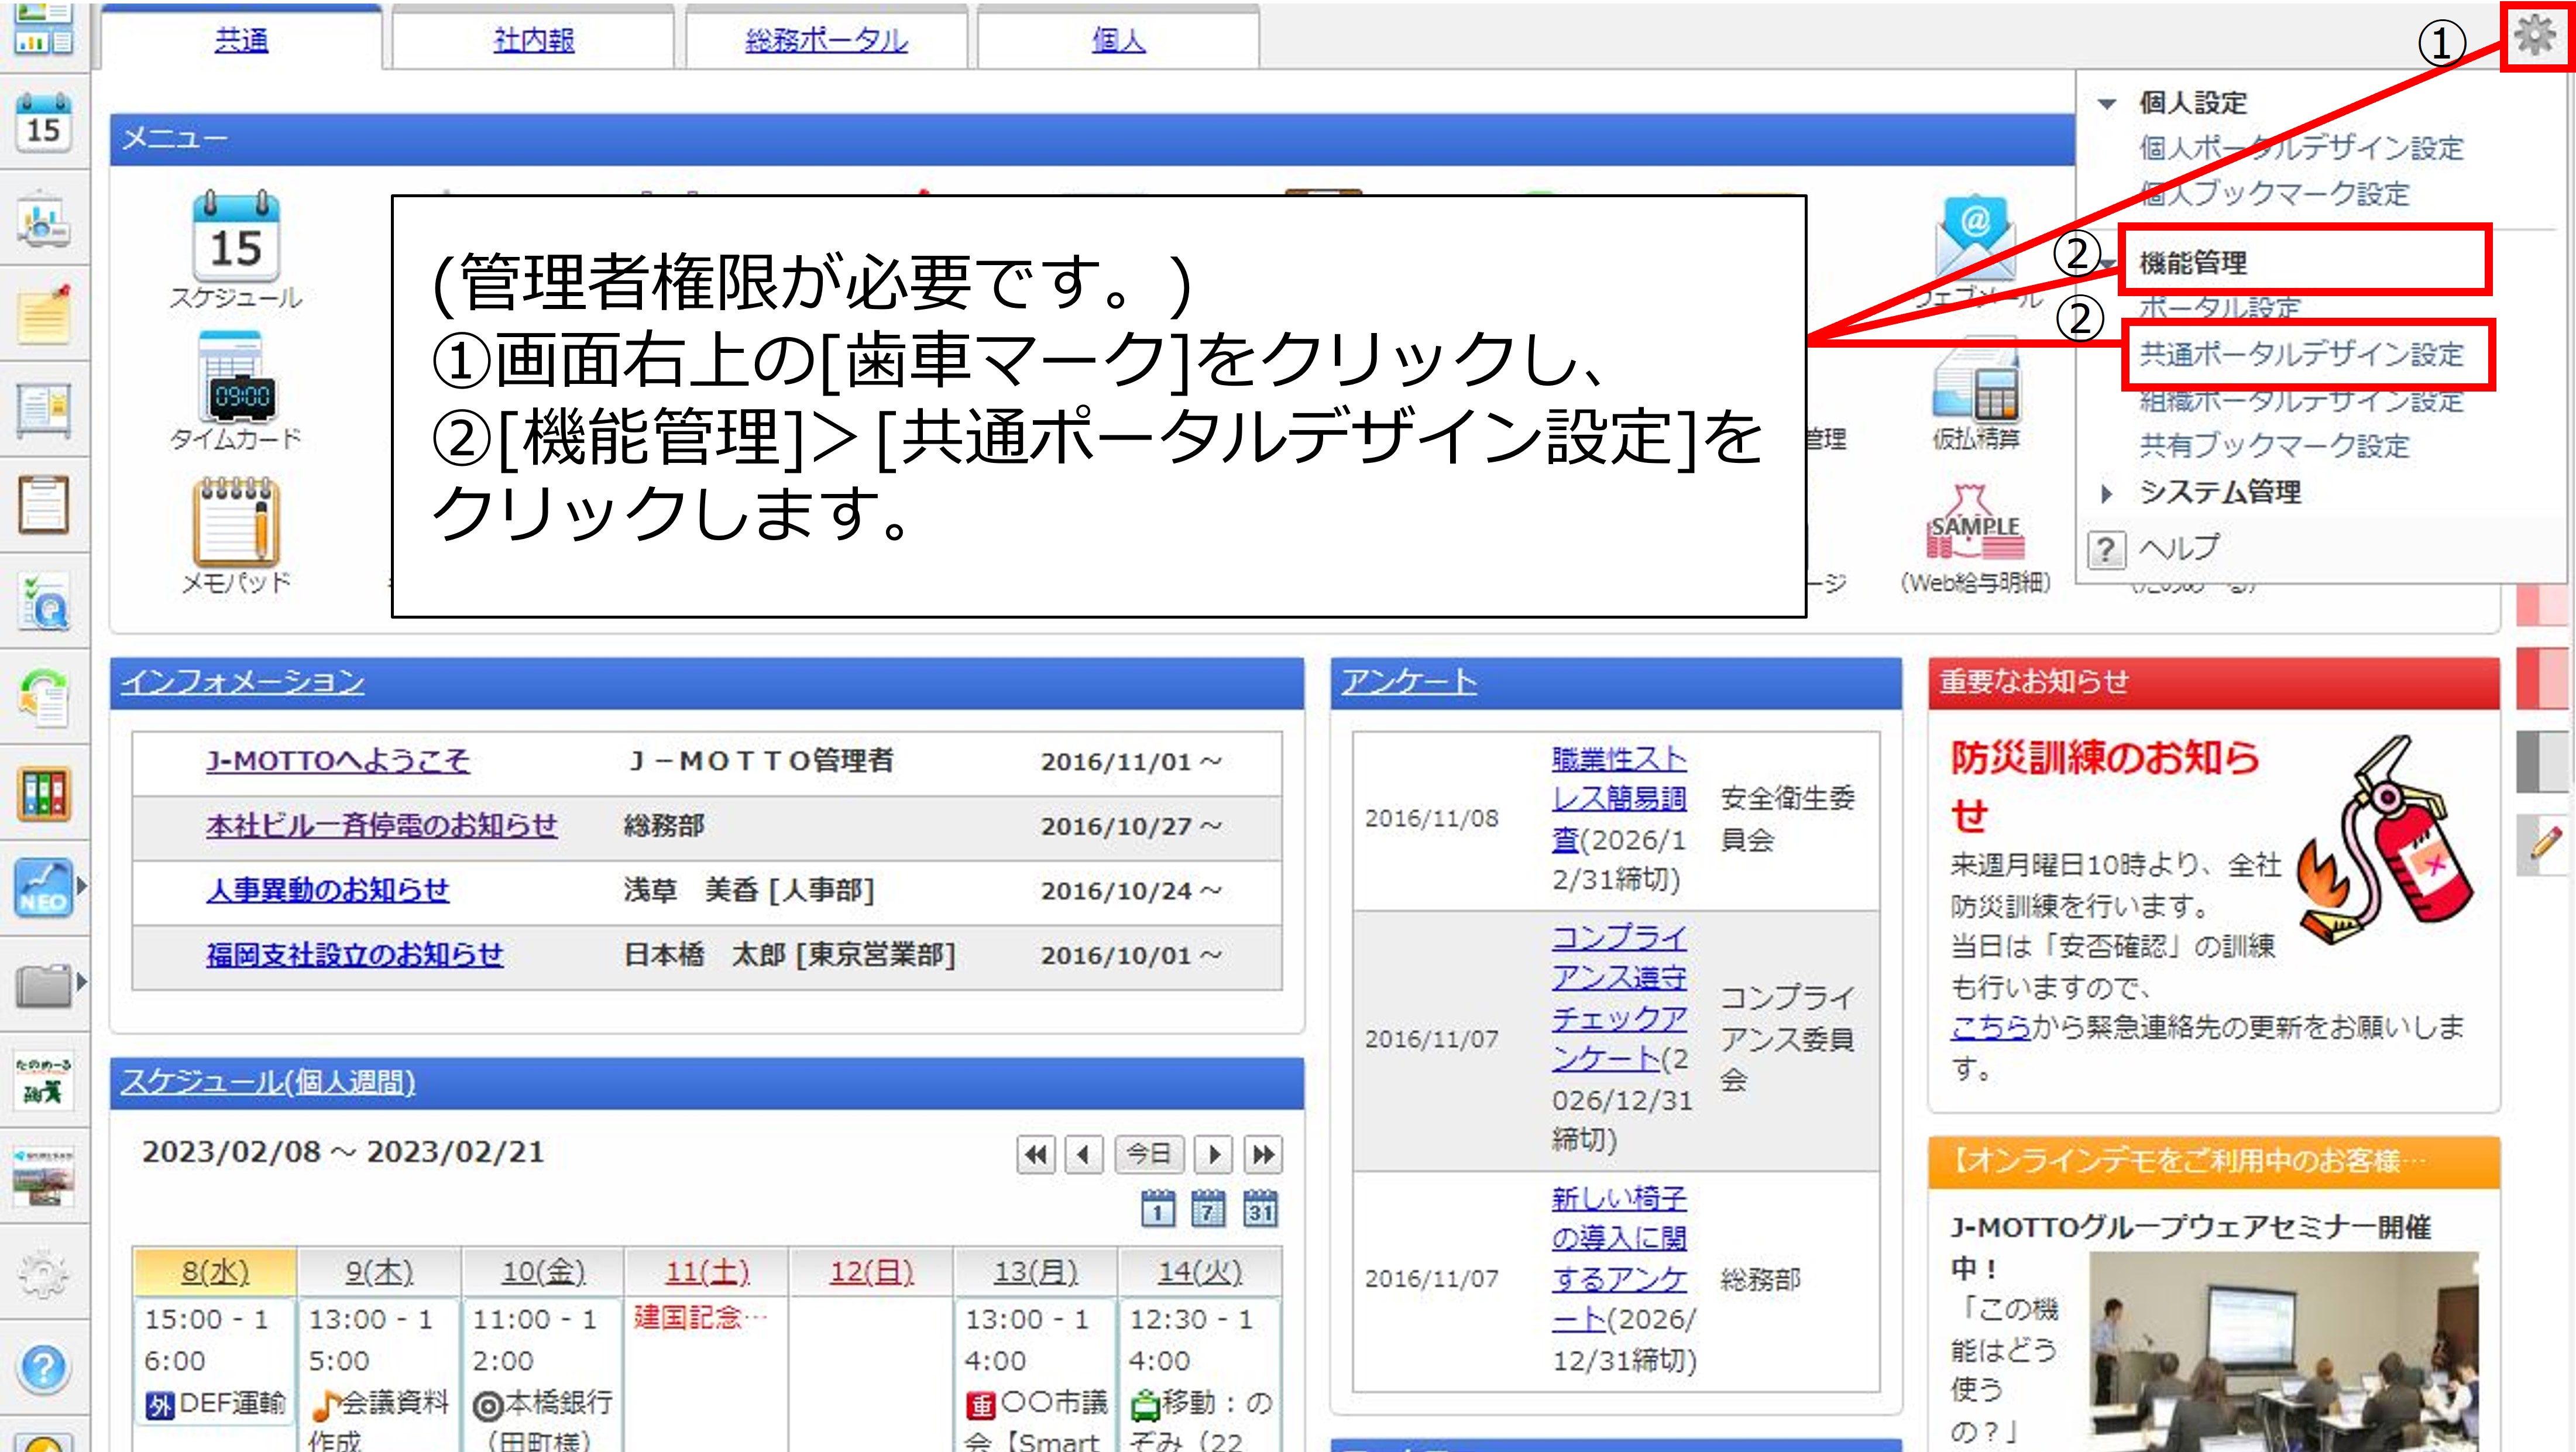Open the 人事異動のお知らせ link
2576x1452 pixels.
[x=327, y=889]
